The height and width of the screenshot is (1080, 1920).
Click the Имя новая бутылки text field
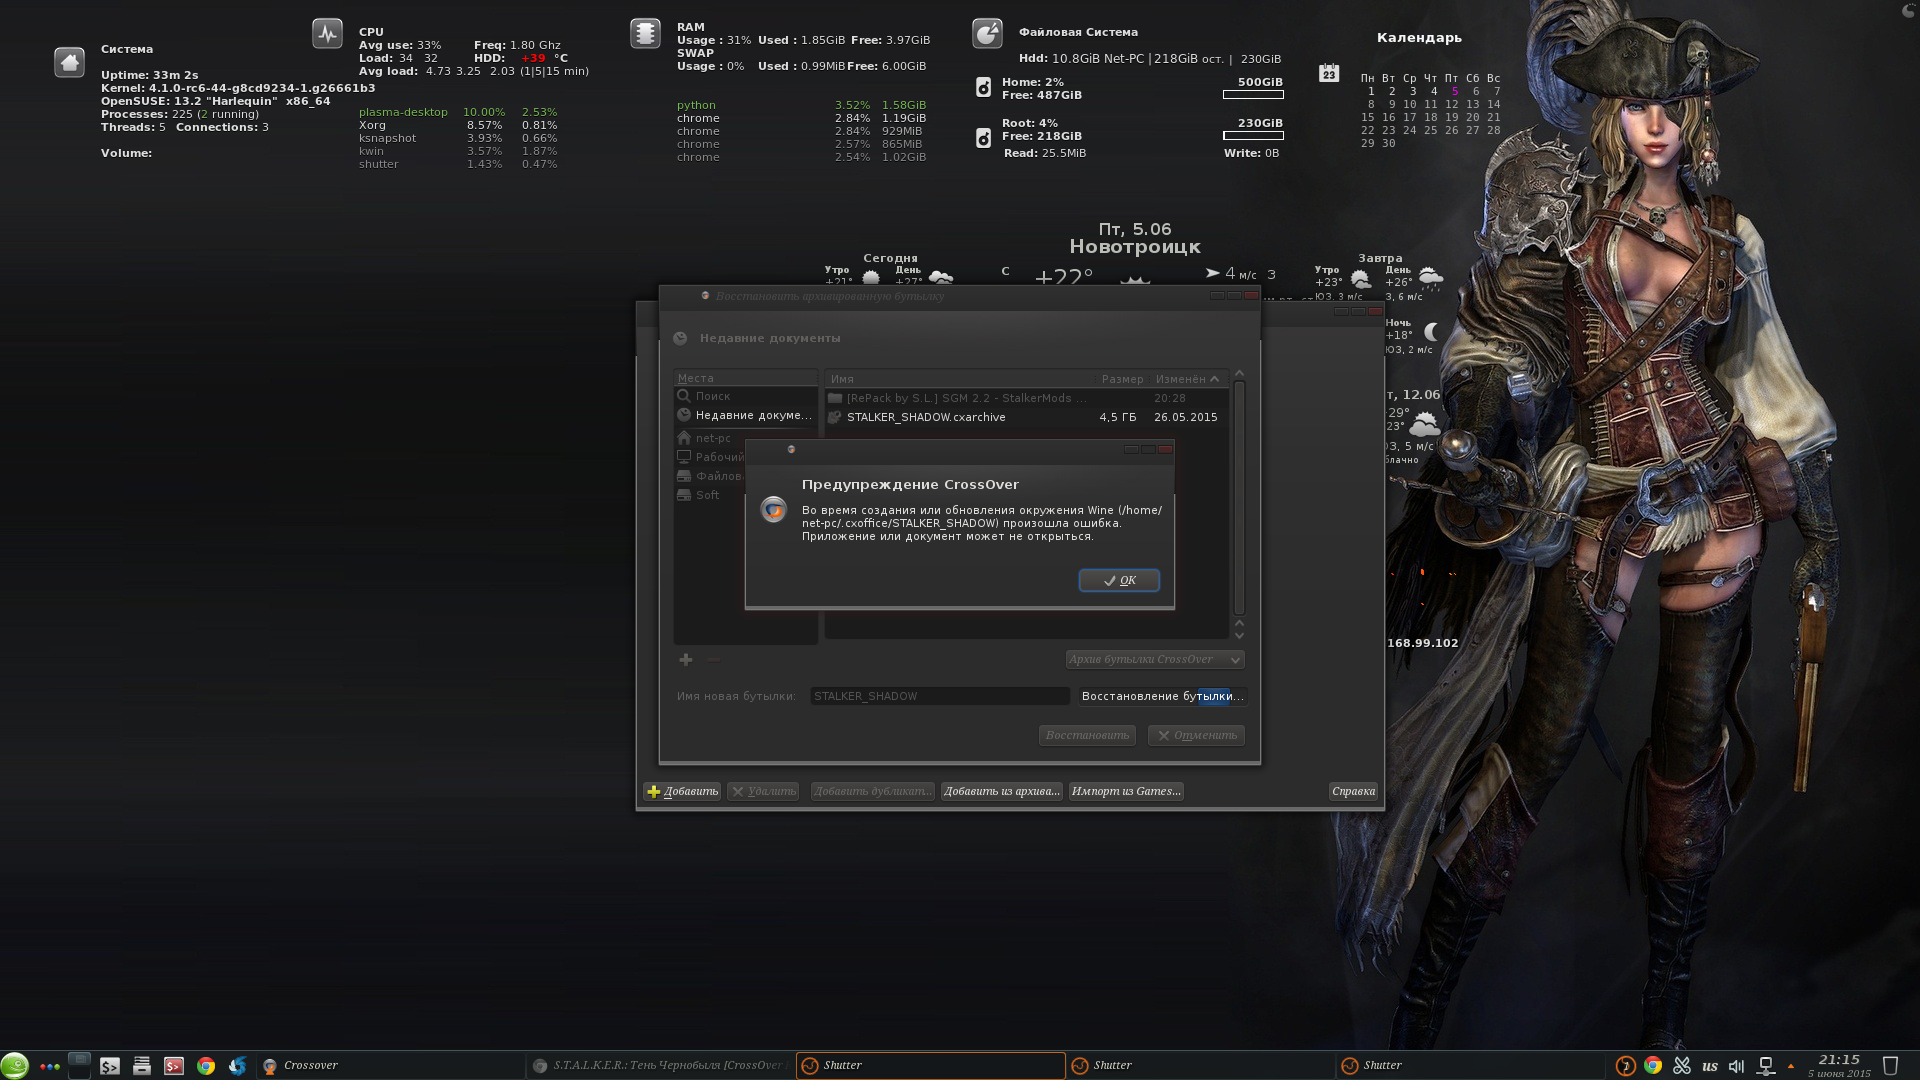click(x=940, y=696)
